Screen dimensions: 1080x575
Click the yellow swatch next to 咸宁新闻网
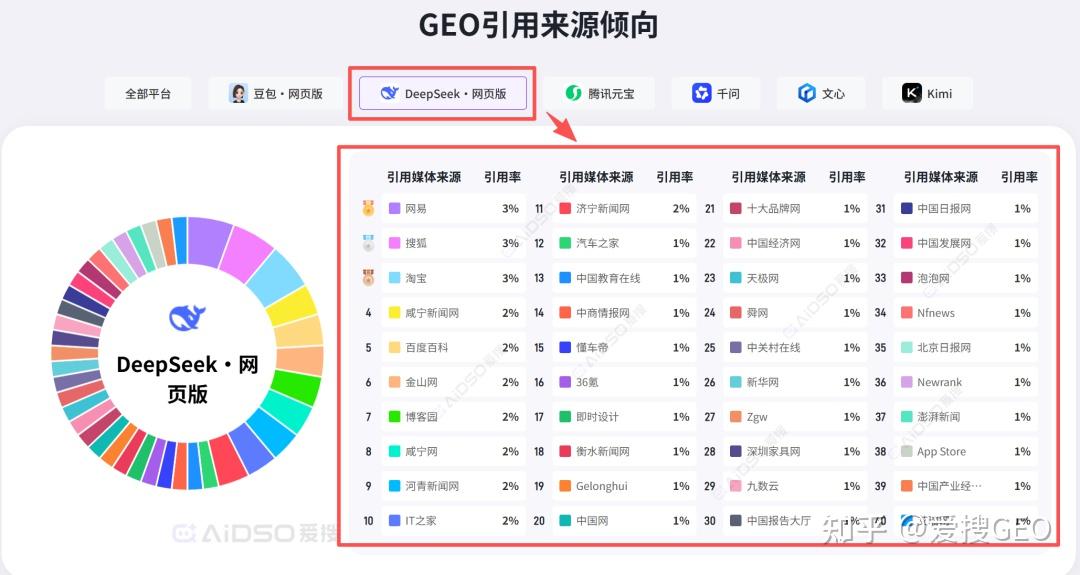395,313
